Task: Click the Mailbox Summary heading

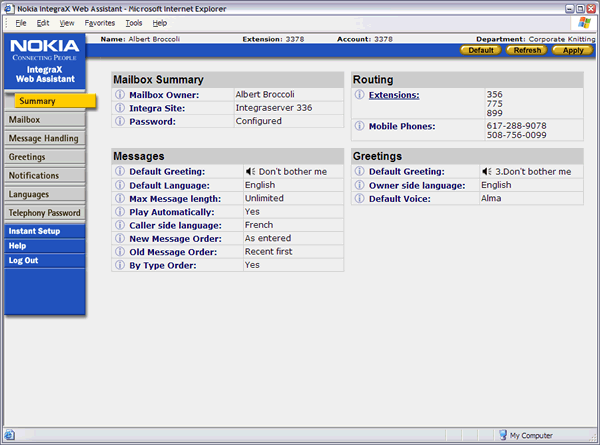Action: pyautogui.click(x=158, y=80)
